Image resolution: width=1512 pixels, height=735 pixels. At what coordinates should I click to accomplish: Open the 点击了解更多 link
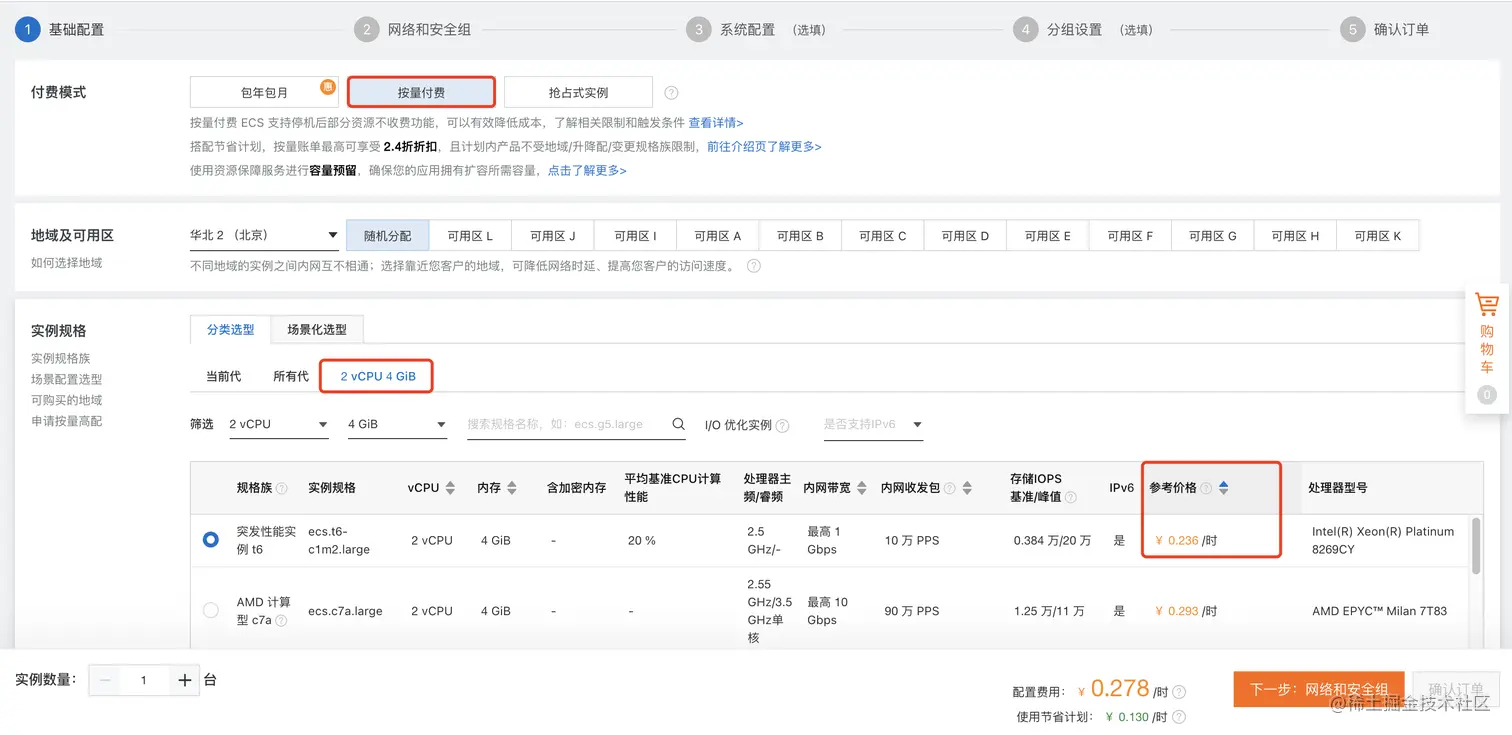pos(587,171)
